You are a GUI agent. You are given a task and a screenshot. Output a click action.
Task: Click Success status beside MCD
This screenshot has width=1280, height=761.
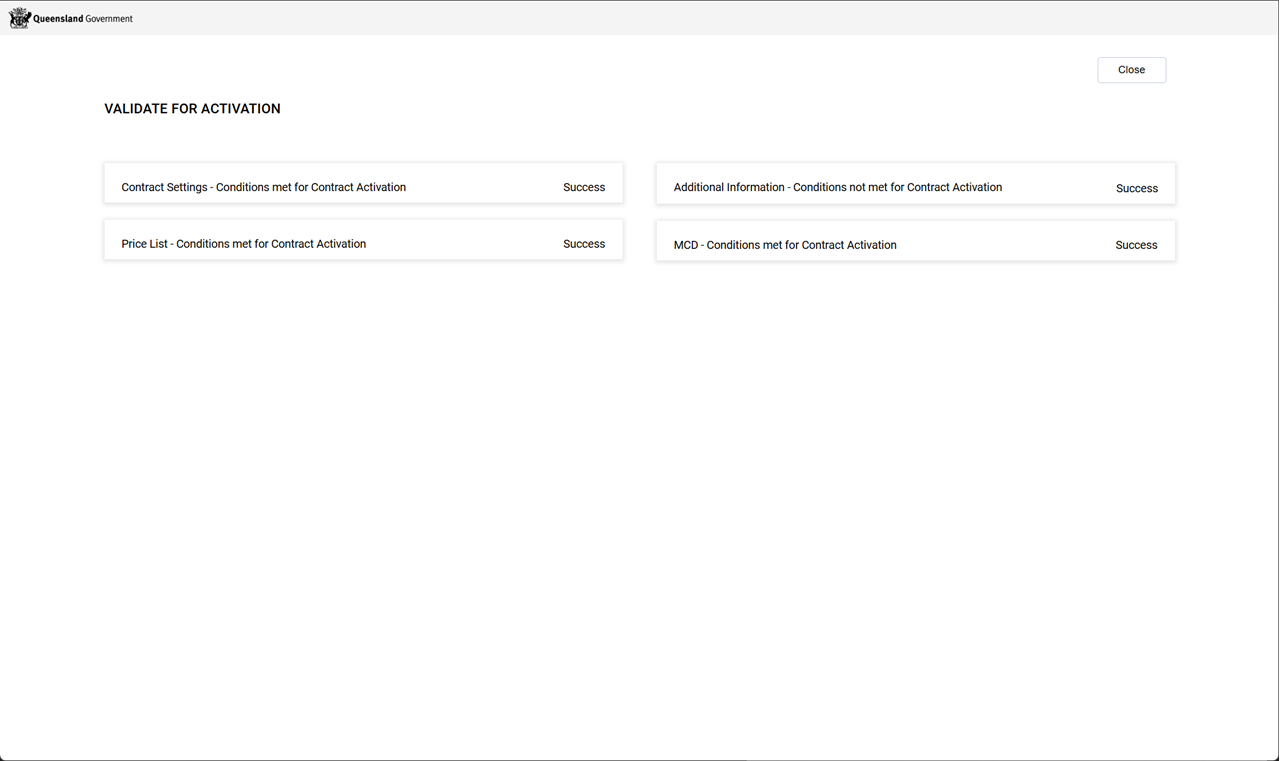[1136, 245]
